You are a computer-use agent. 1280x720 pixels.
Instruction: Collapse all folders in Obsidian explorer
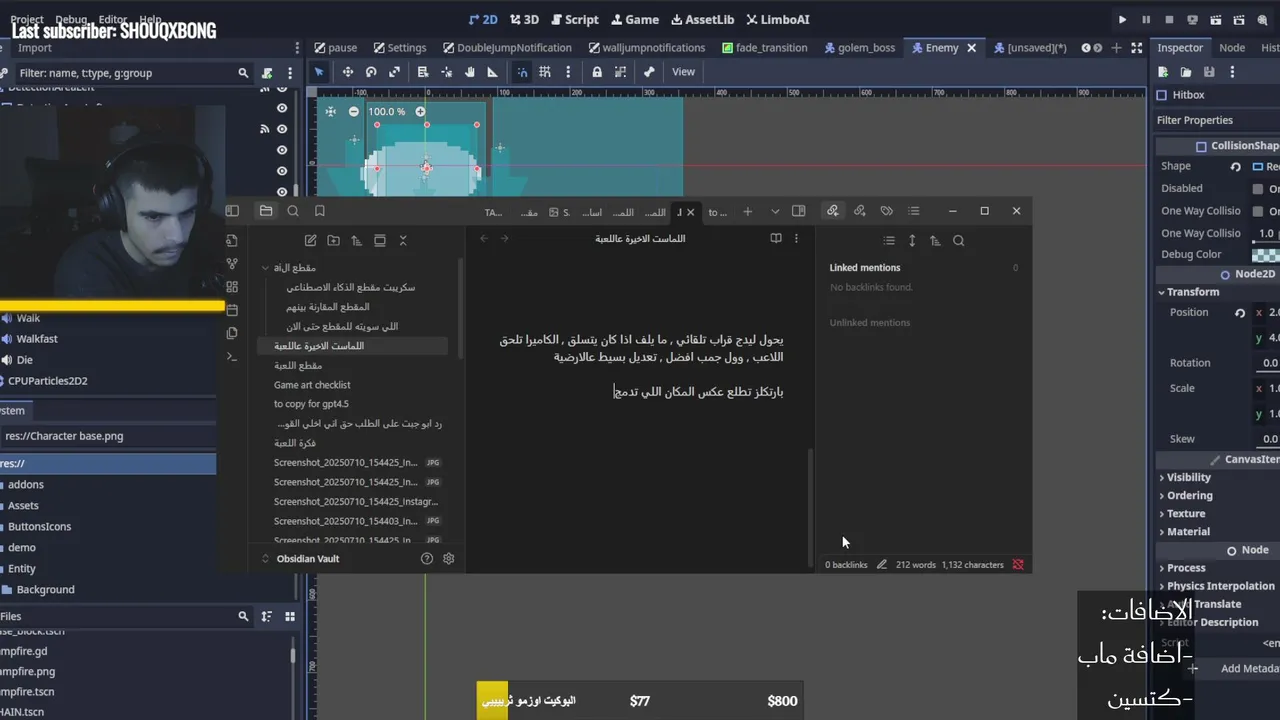pyautogui.click(x=403, y=241)
